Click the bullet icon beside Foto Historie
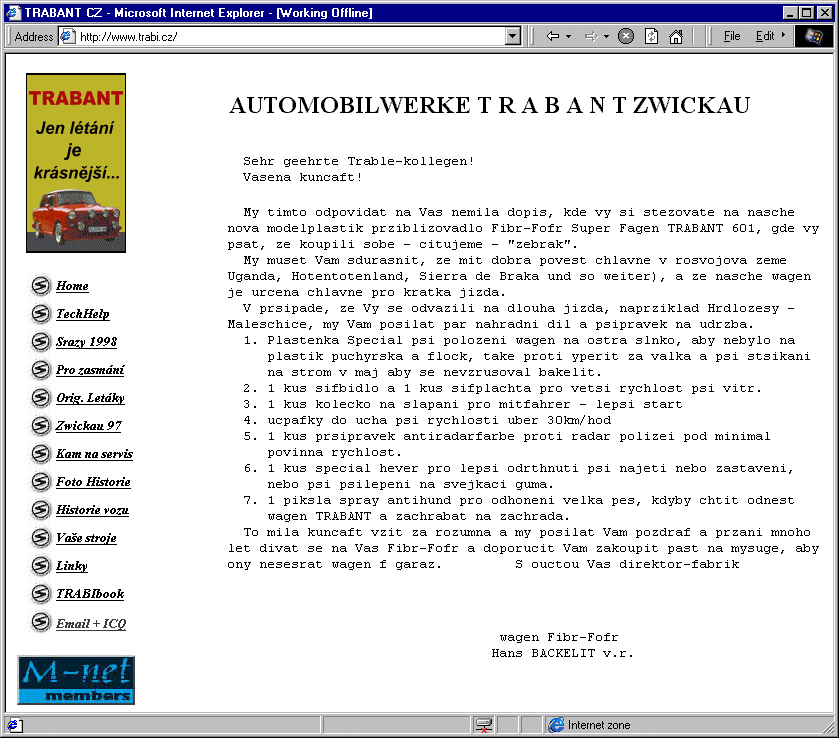Screen dimensions: 839x738 (41, 482)
